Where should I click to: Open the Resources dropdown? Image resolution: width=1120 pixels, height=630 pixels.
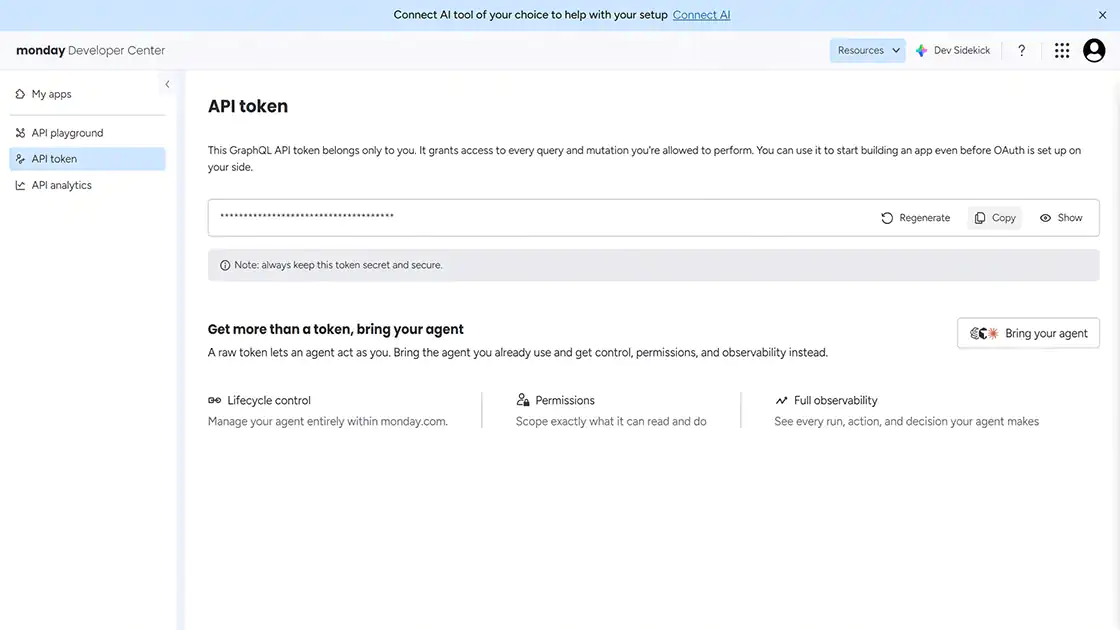(x=867, y=51)
